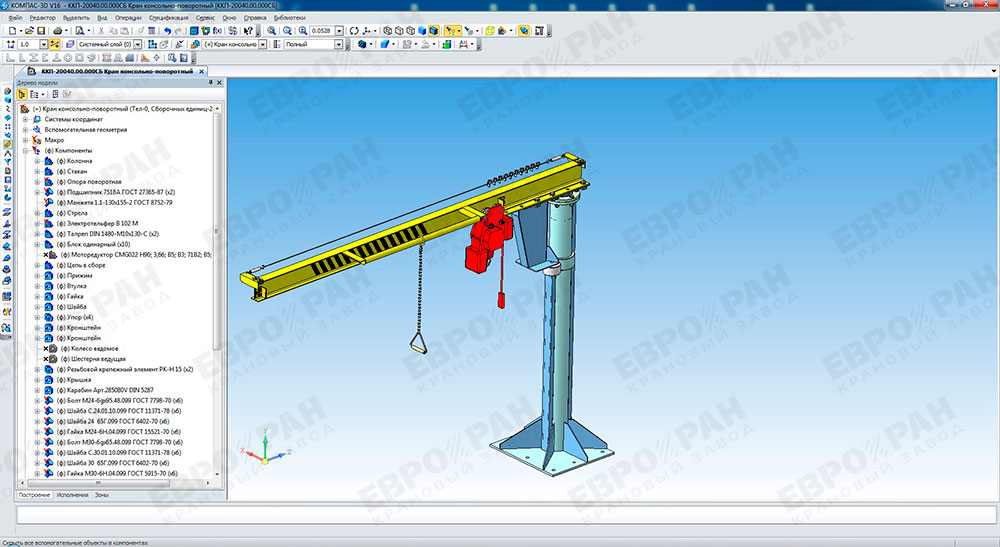Viewport: 1000px width, 547px height.
Task: Click the Save document toolbar icon
Action: coord(41,31)
